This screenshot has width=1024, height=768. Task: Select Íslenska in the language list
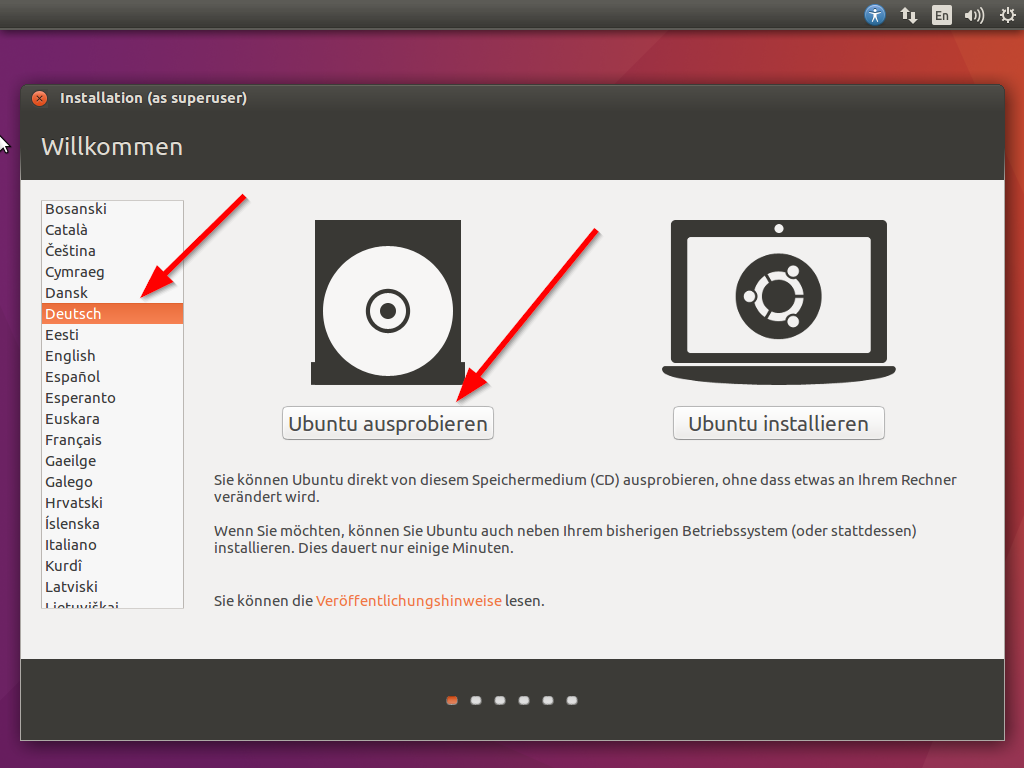pyautogui.click(x=112, y=524)
